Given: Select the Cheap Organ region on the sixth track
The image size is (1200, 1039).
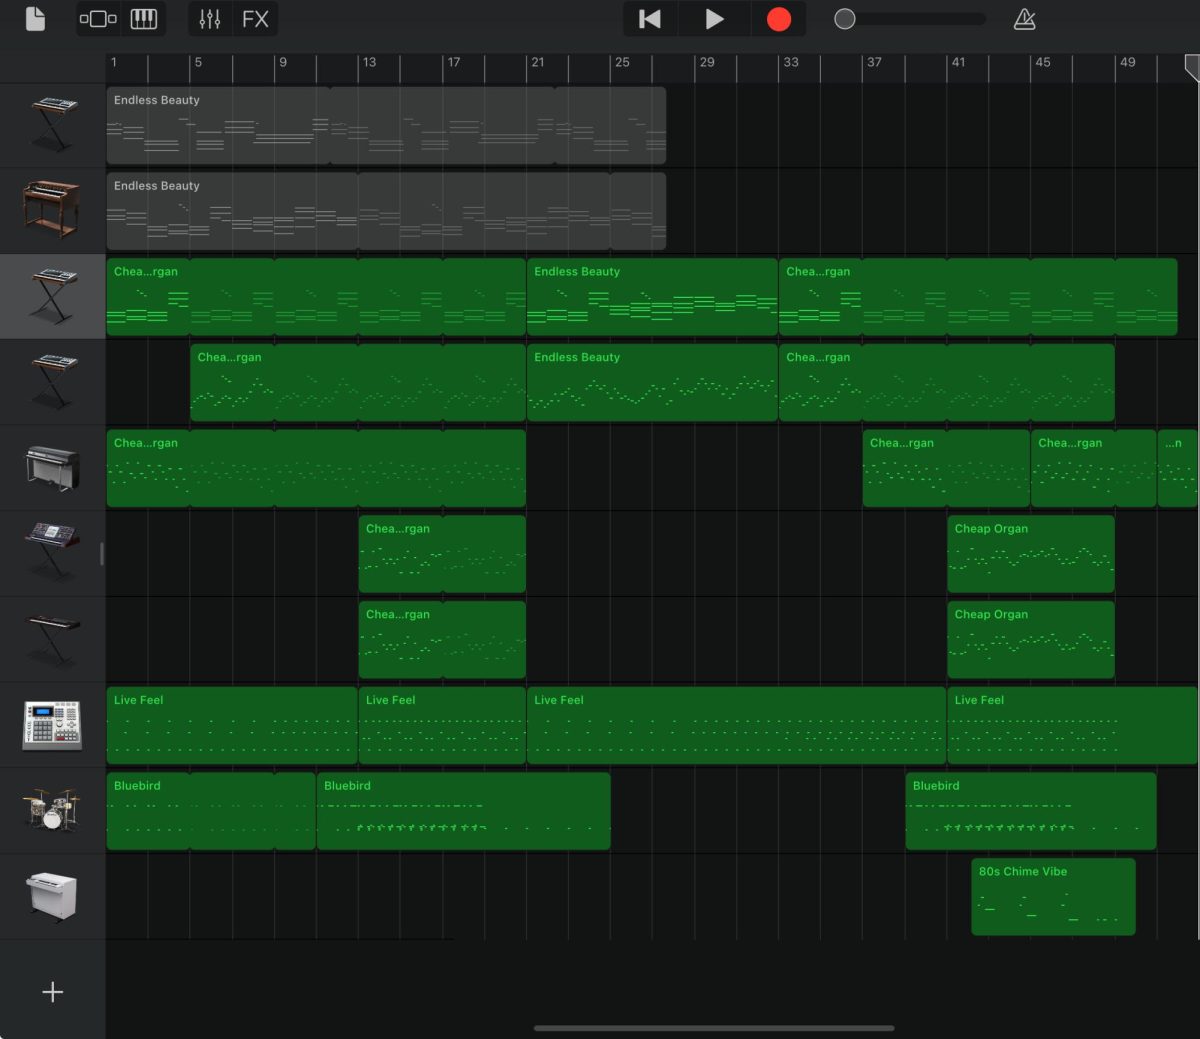Looking at the screenshot, I should click(x=1031, y=554).
